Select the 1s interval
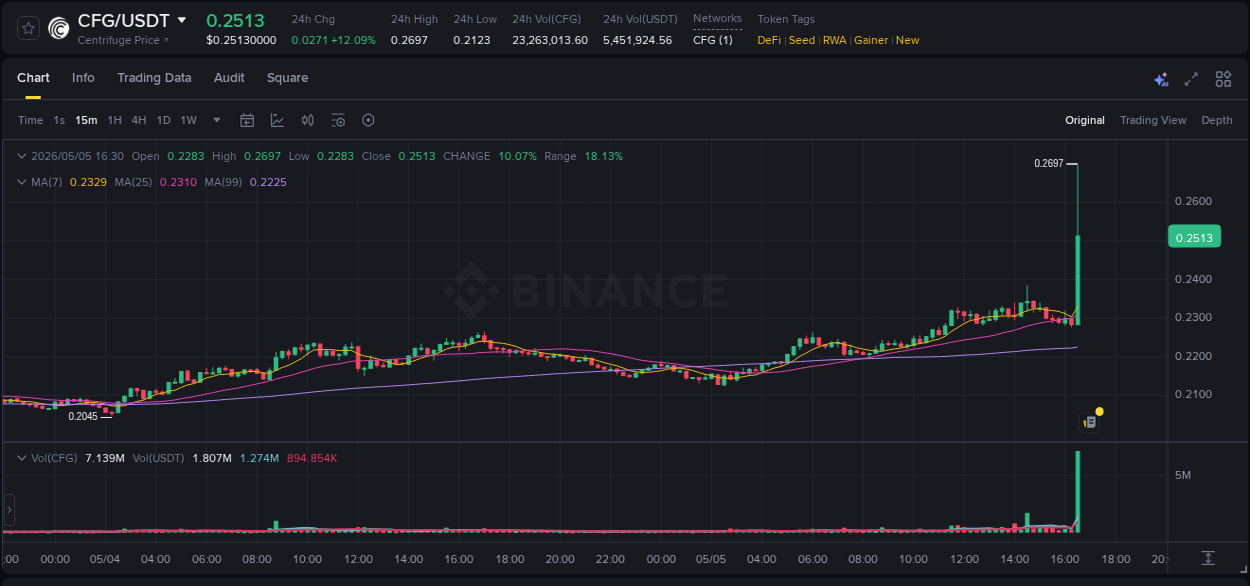 pyautogui.click(x=59, y=120)
